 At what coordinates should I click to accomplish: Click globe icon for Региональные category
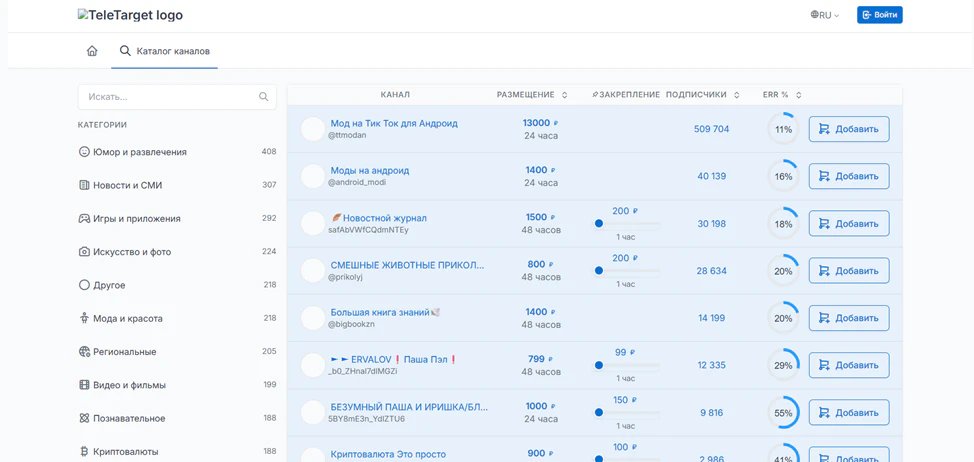pos(84,351)
